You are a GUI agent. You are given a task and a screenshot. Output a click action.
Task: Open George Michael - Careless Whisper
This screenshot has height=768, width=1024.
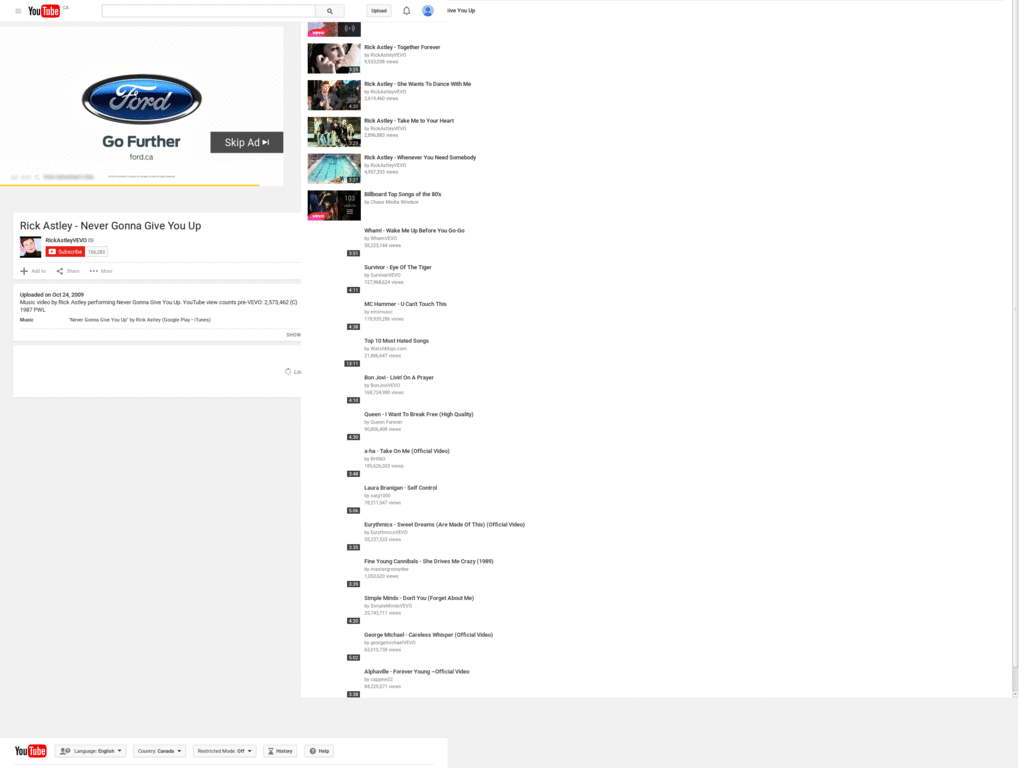point(428,635)
